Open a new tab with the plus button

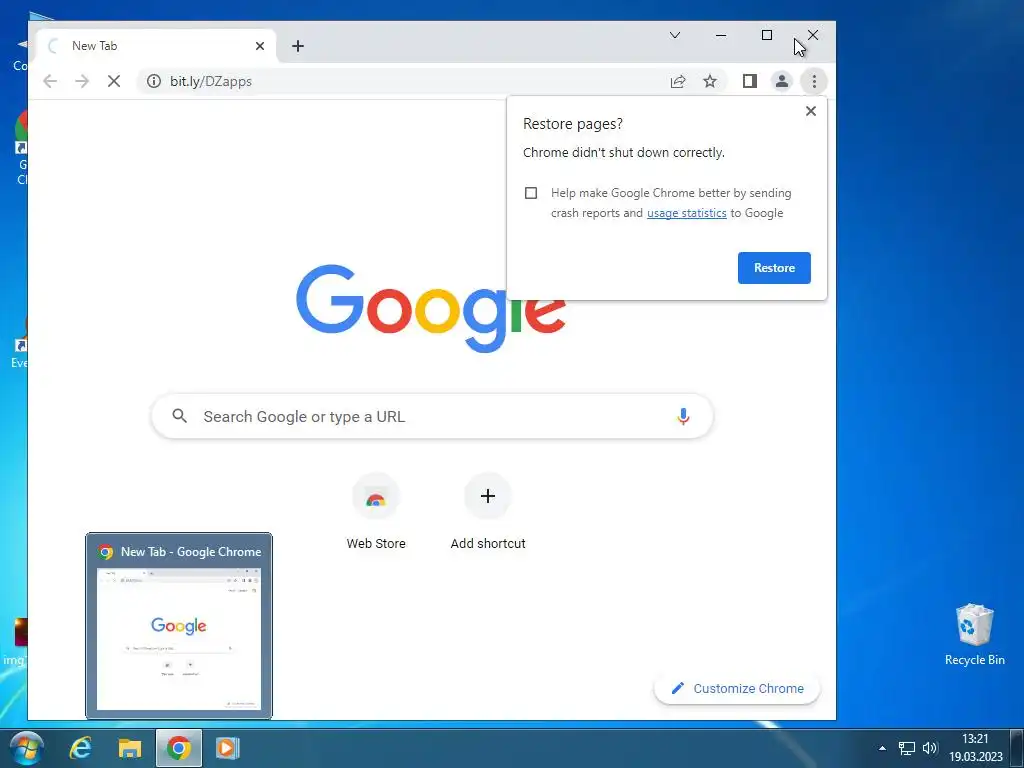[x=298, y=46]
